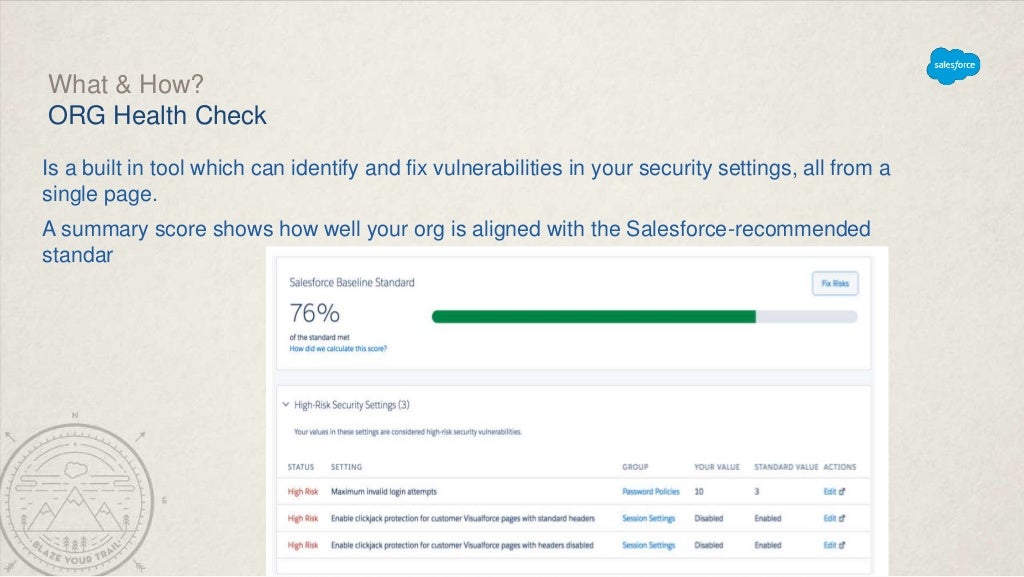This screenshot has height=577, width=1024.
Task: Open the Password Policies group link
Action: (650, 492)
